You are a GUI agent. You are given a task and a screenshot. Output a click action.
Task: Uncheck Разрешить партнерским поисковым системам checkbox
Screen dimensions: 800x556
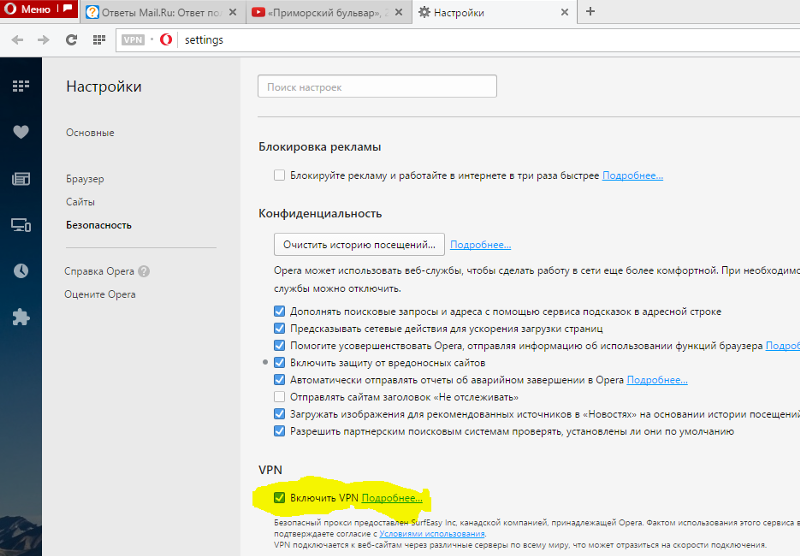279,431
